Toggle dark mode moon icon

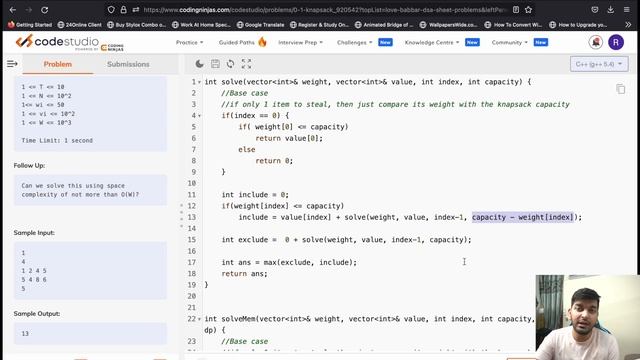coord(200,64)
